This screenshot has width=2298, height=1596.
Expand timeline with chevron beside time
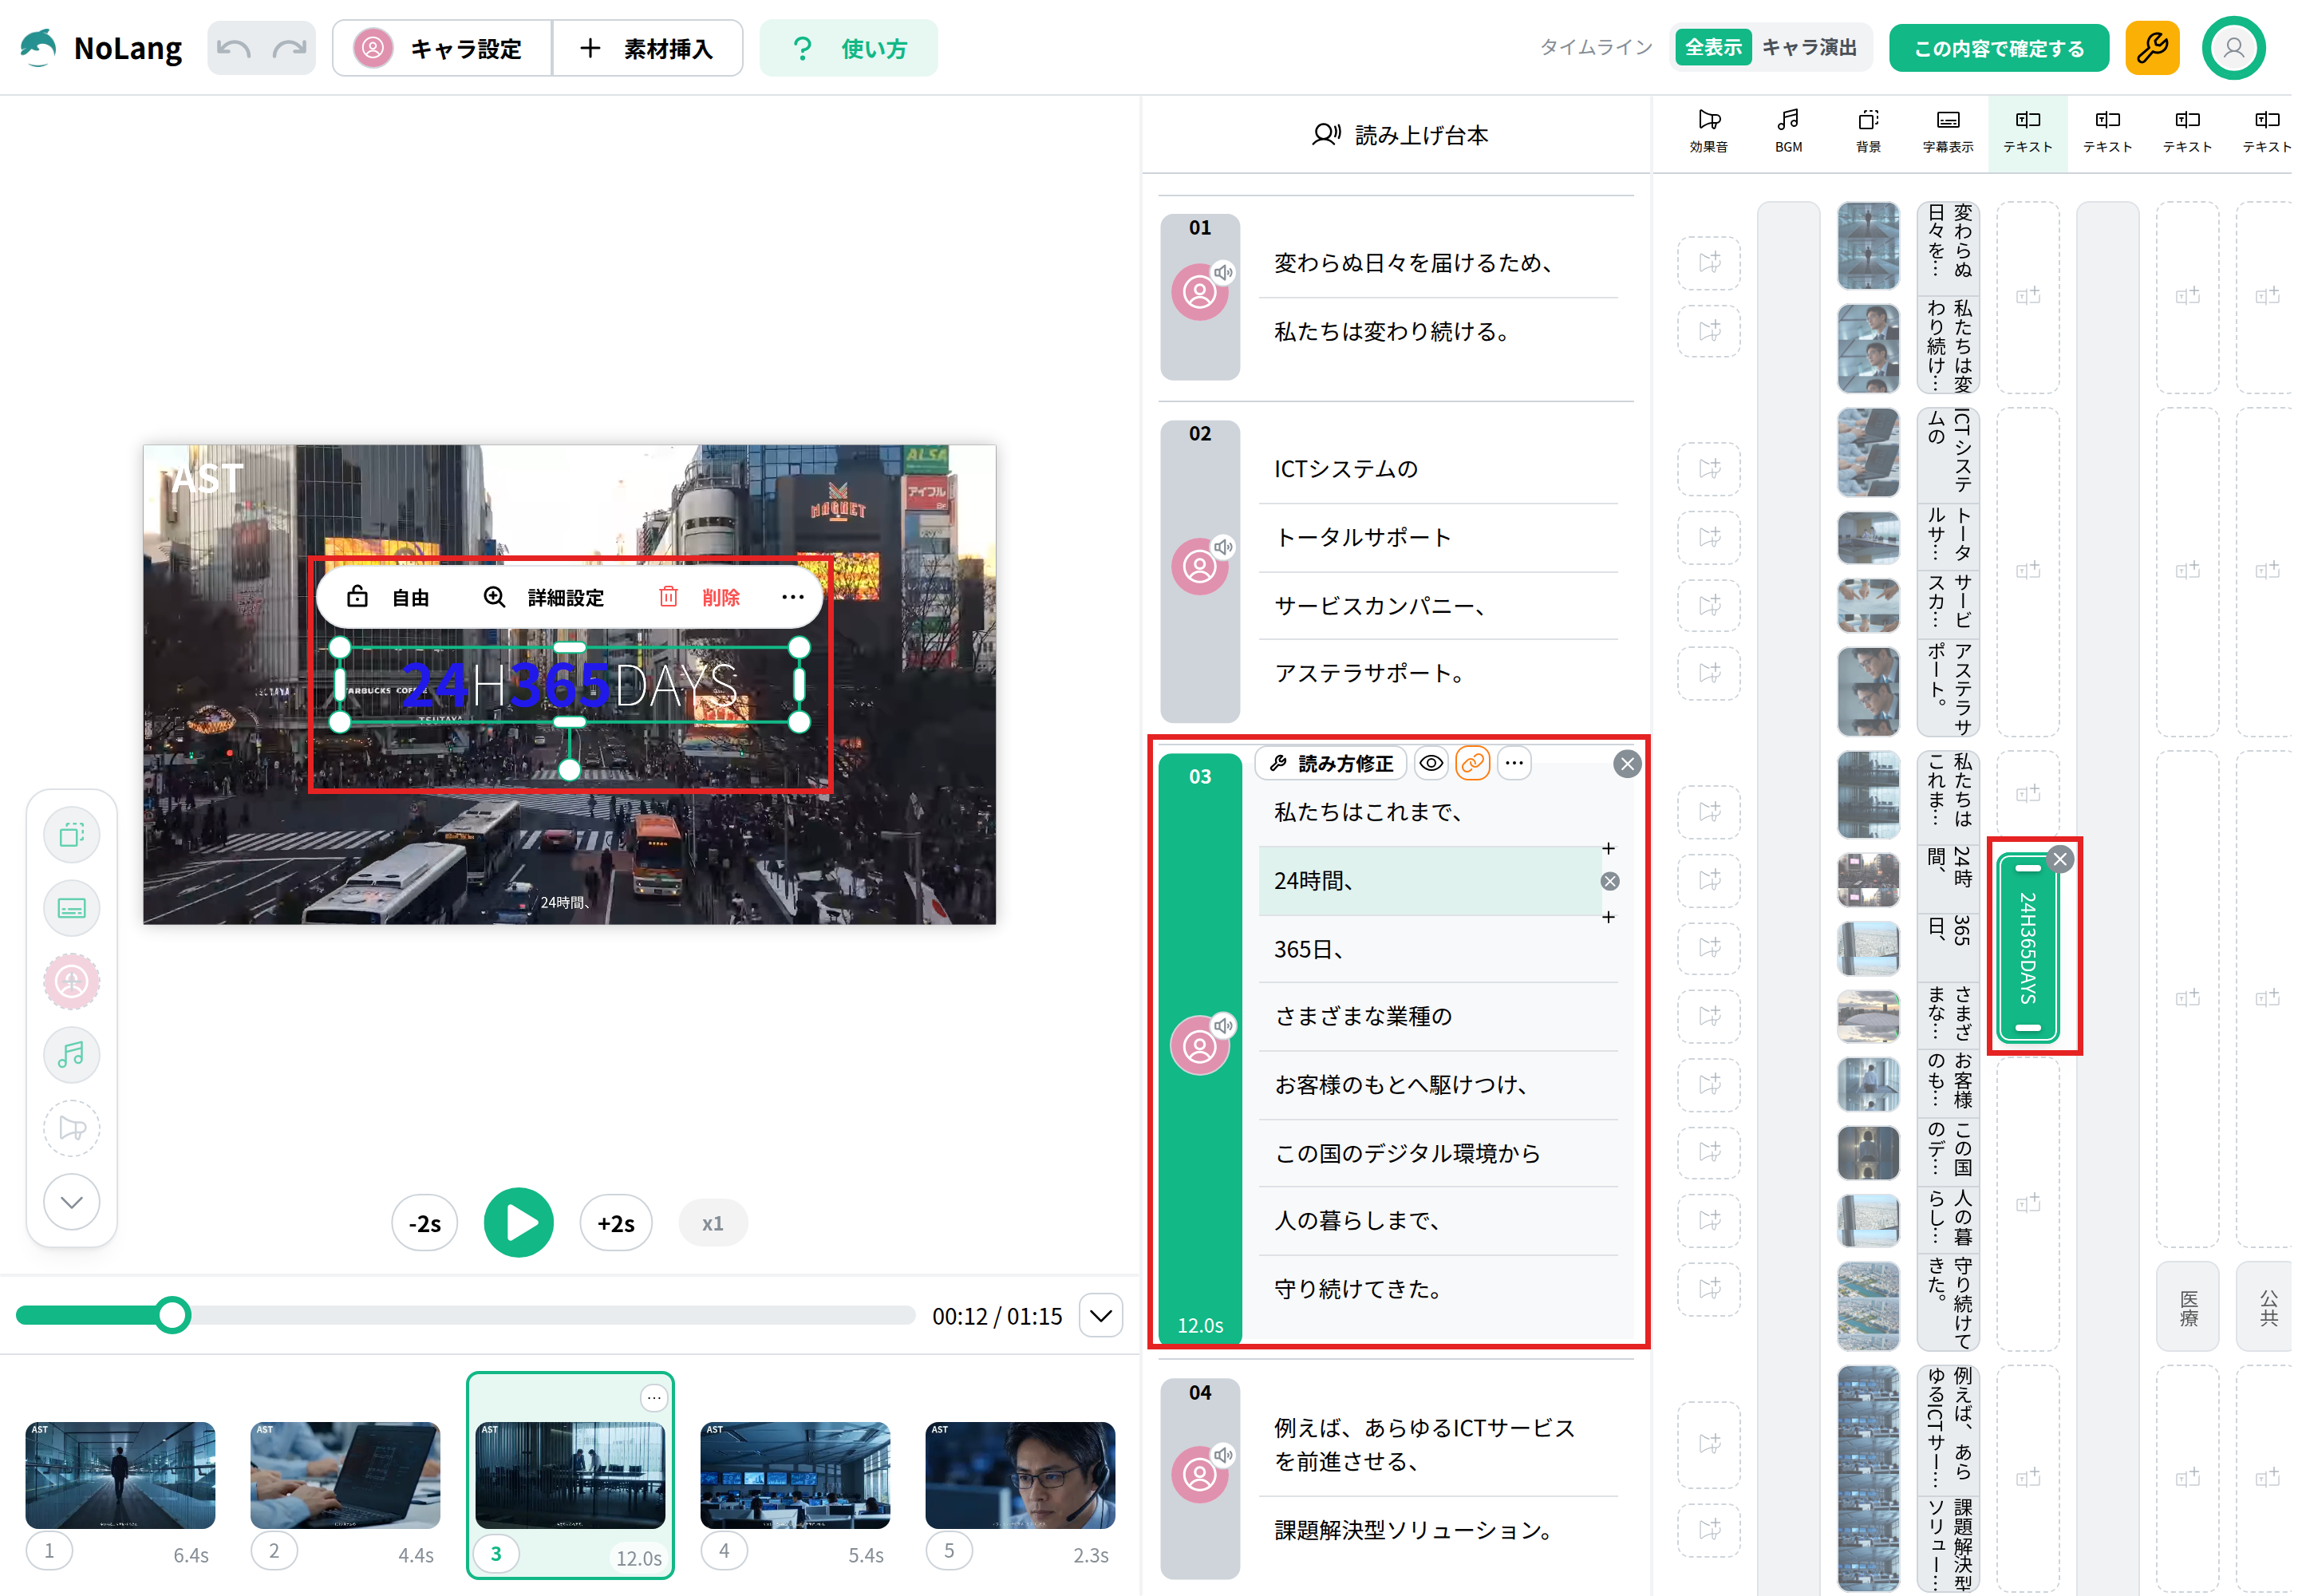coord(1101,1315)
